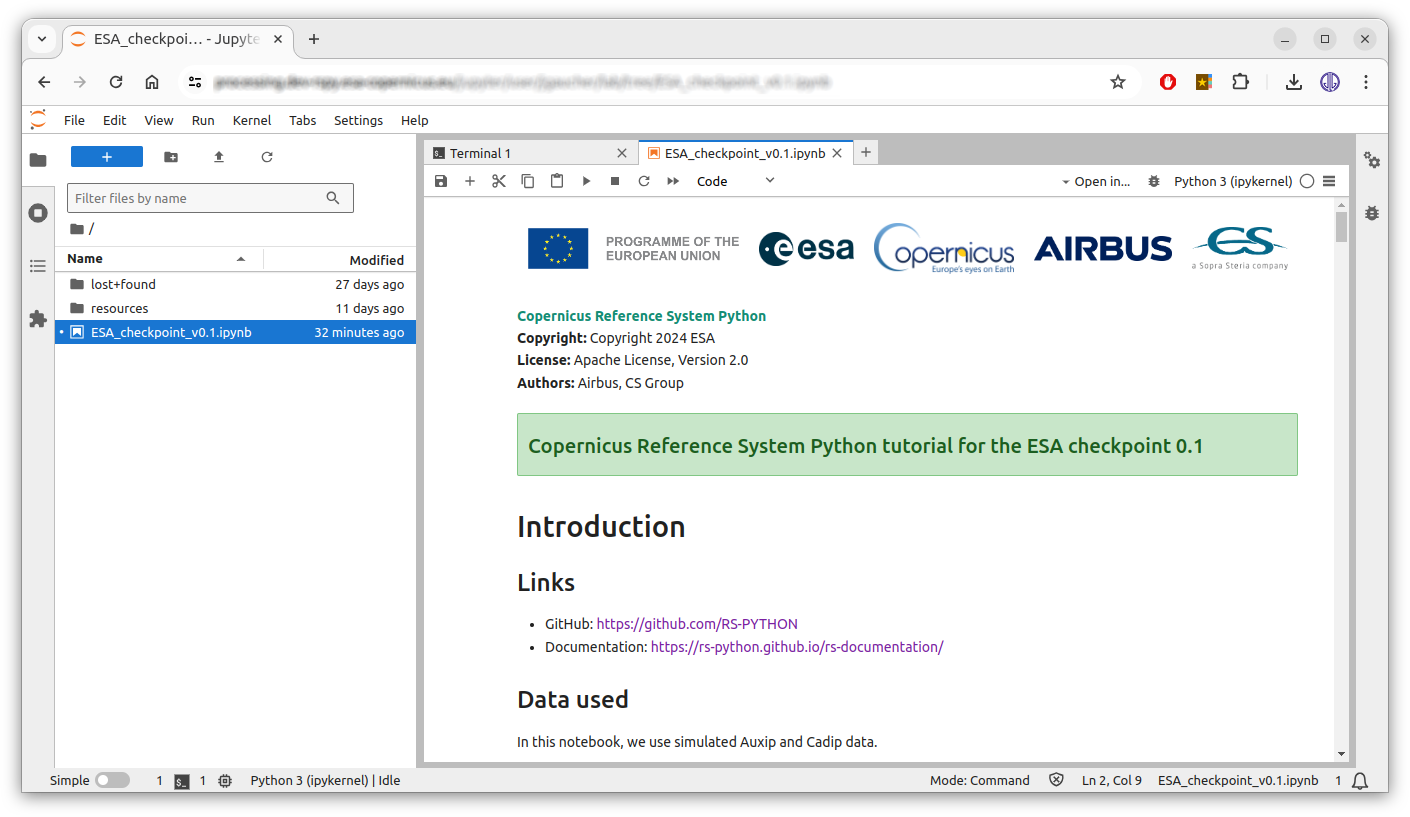Save the notebook with the floppy icon
The width and height of the screenshot is (1410, 817).
pyautogui.click(x=441, y=181)
